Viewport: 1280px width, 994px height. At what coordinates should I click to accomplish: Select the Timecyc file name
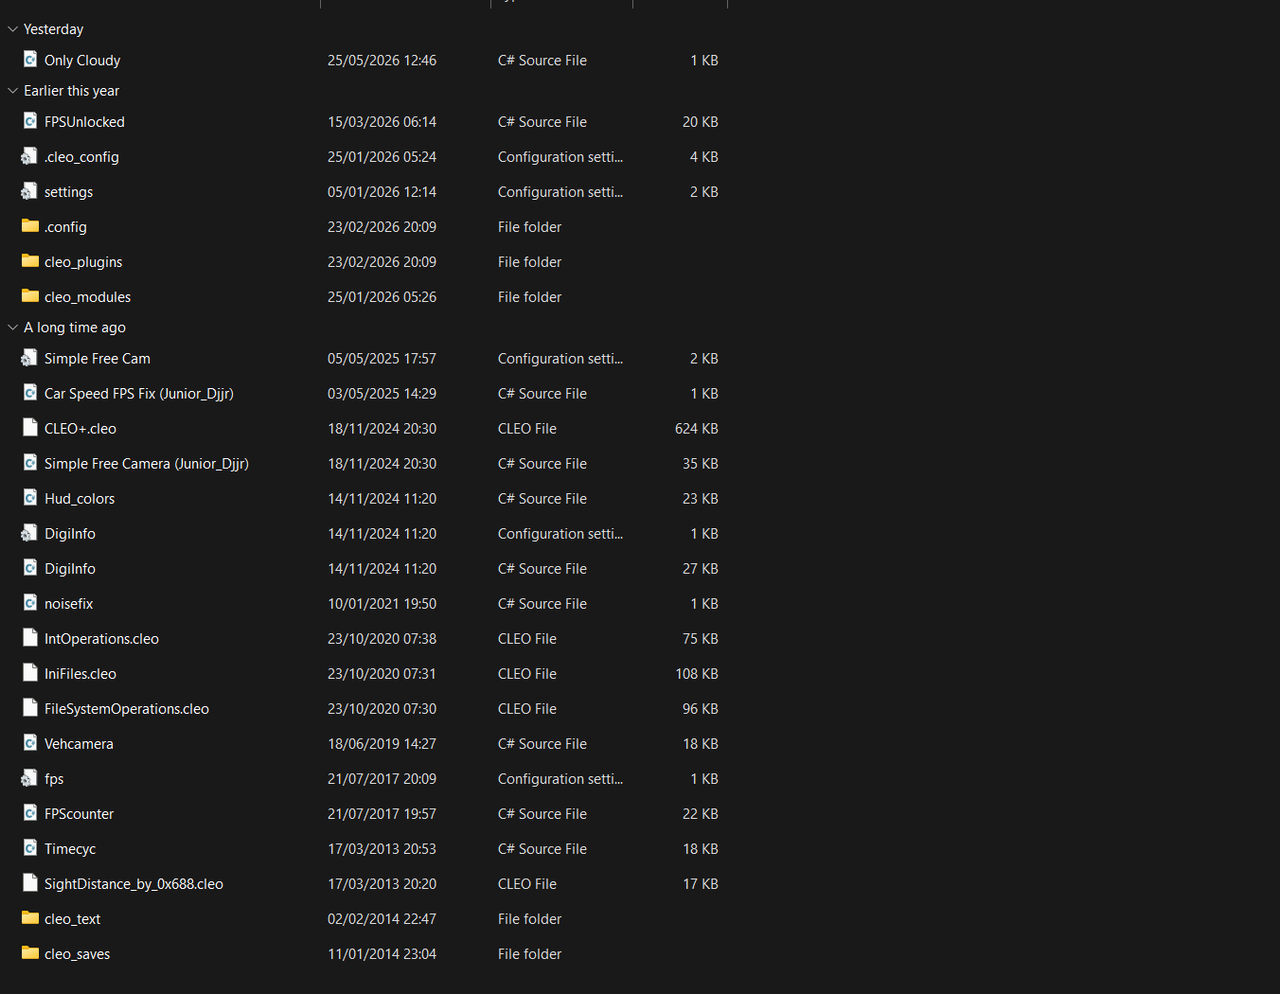coord(70,849)
